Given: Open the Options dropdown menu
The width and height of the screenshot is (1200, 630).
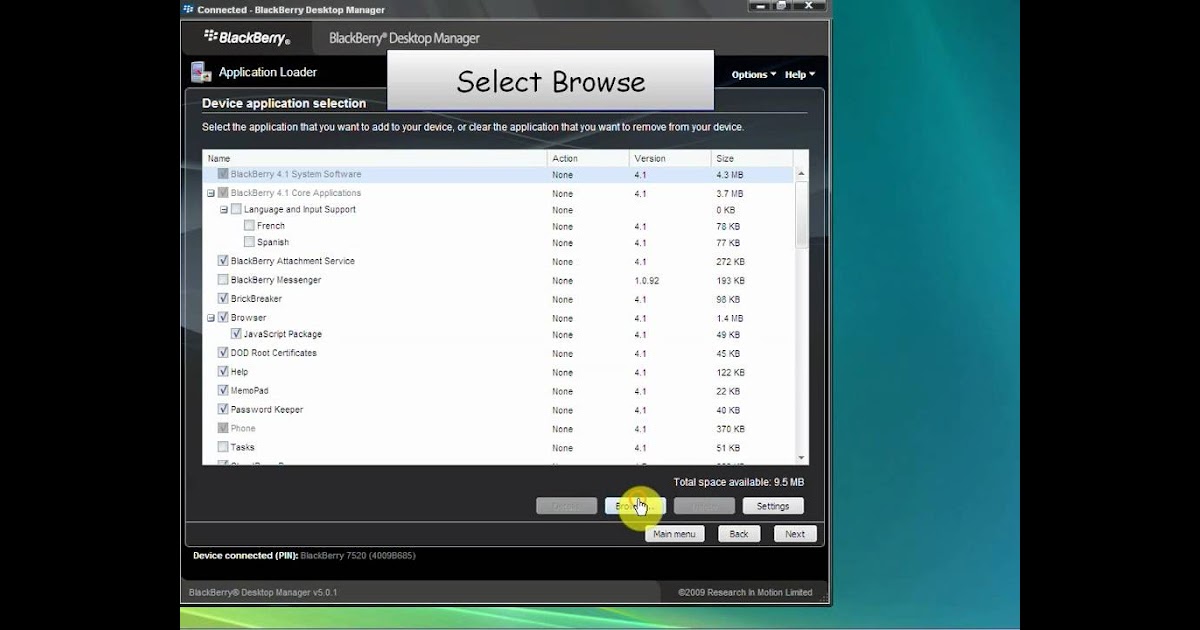Looking at the screenshot, I should [754, 75].
